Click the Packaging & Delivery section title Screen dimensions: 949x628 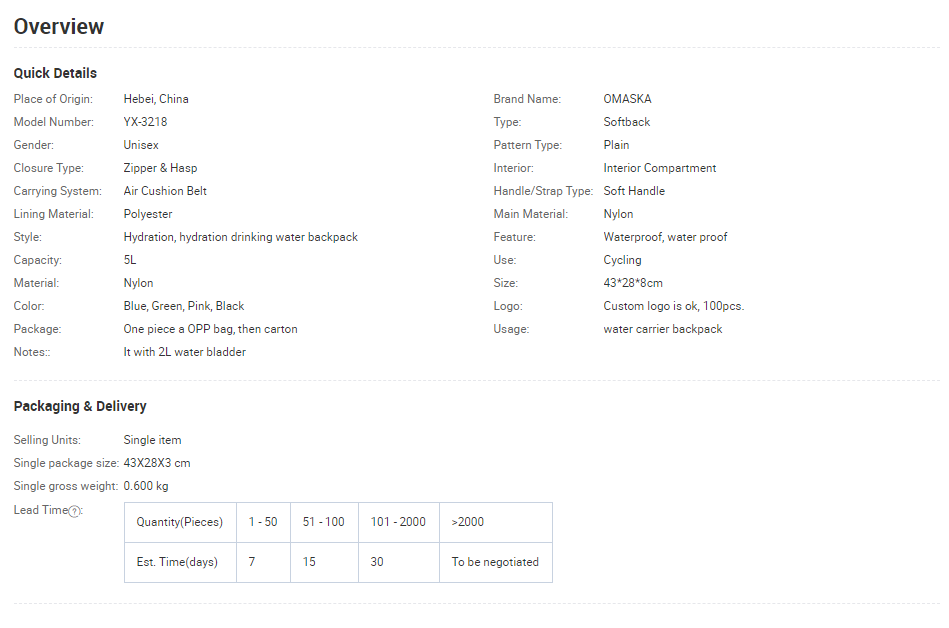(80, 406)
